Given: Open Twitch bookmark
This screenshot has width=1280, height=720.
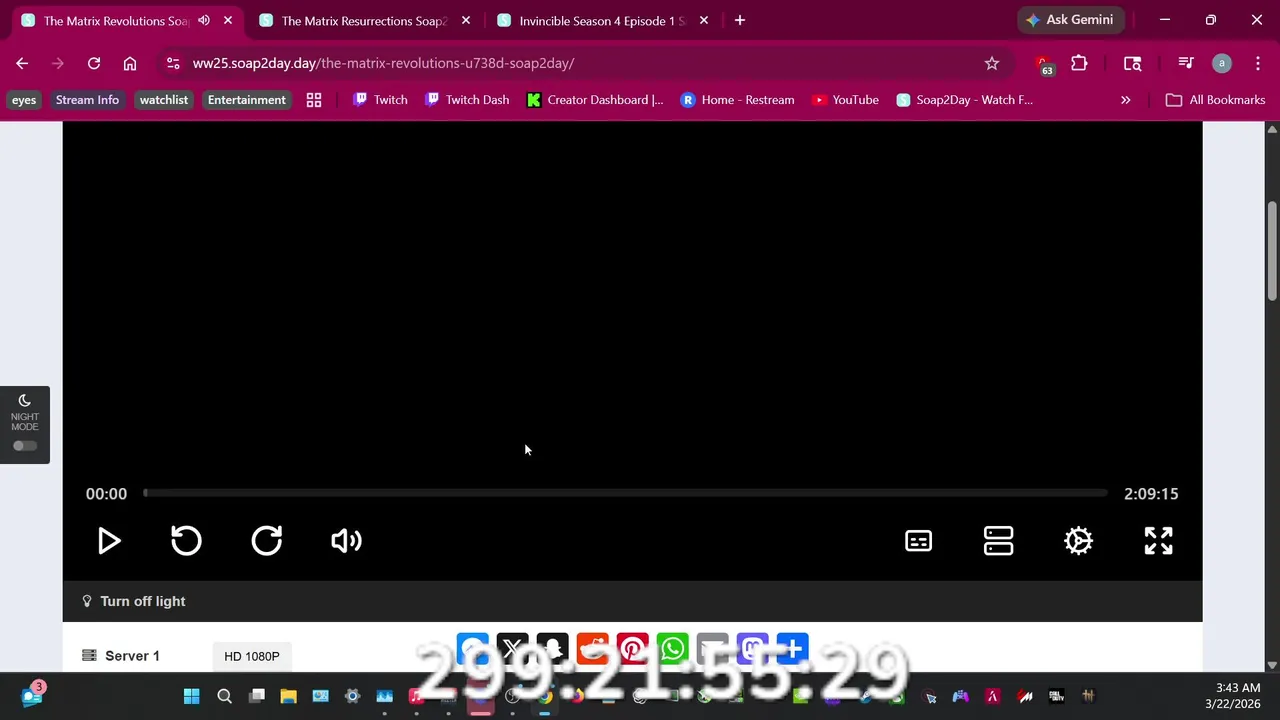Looking at the screenshot, I should click(x=380, y=100).
